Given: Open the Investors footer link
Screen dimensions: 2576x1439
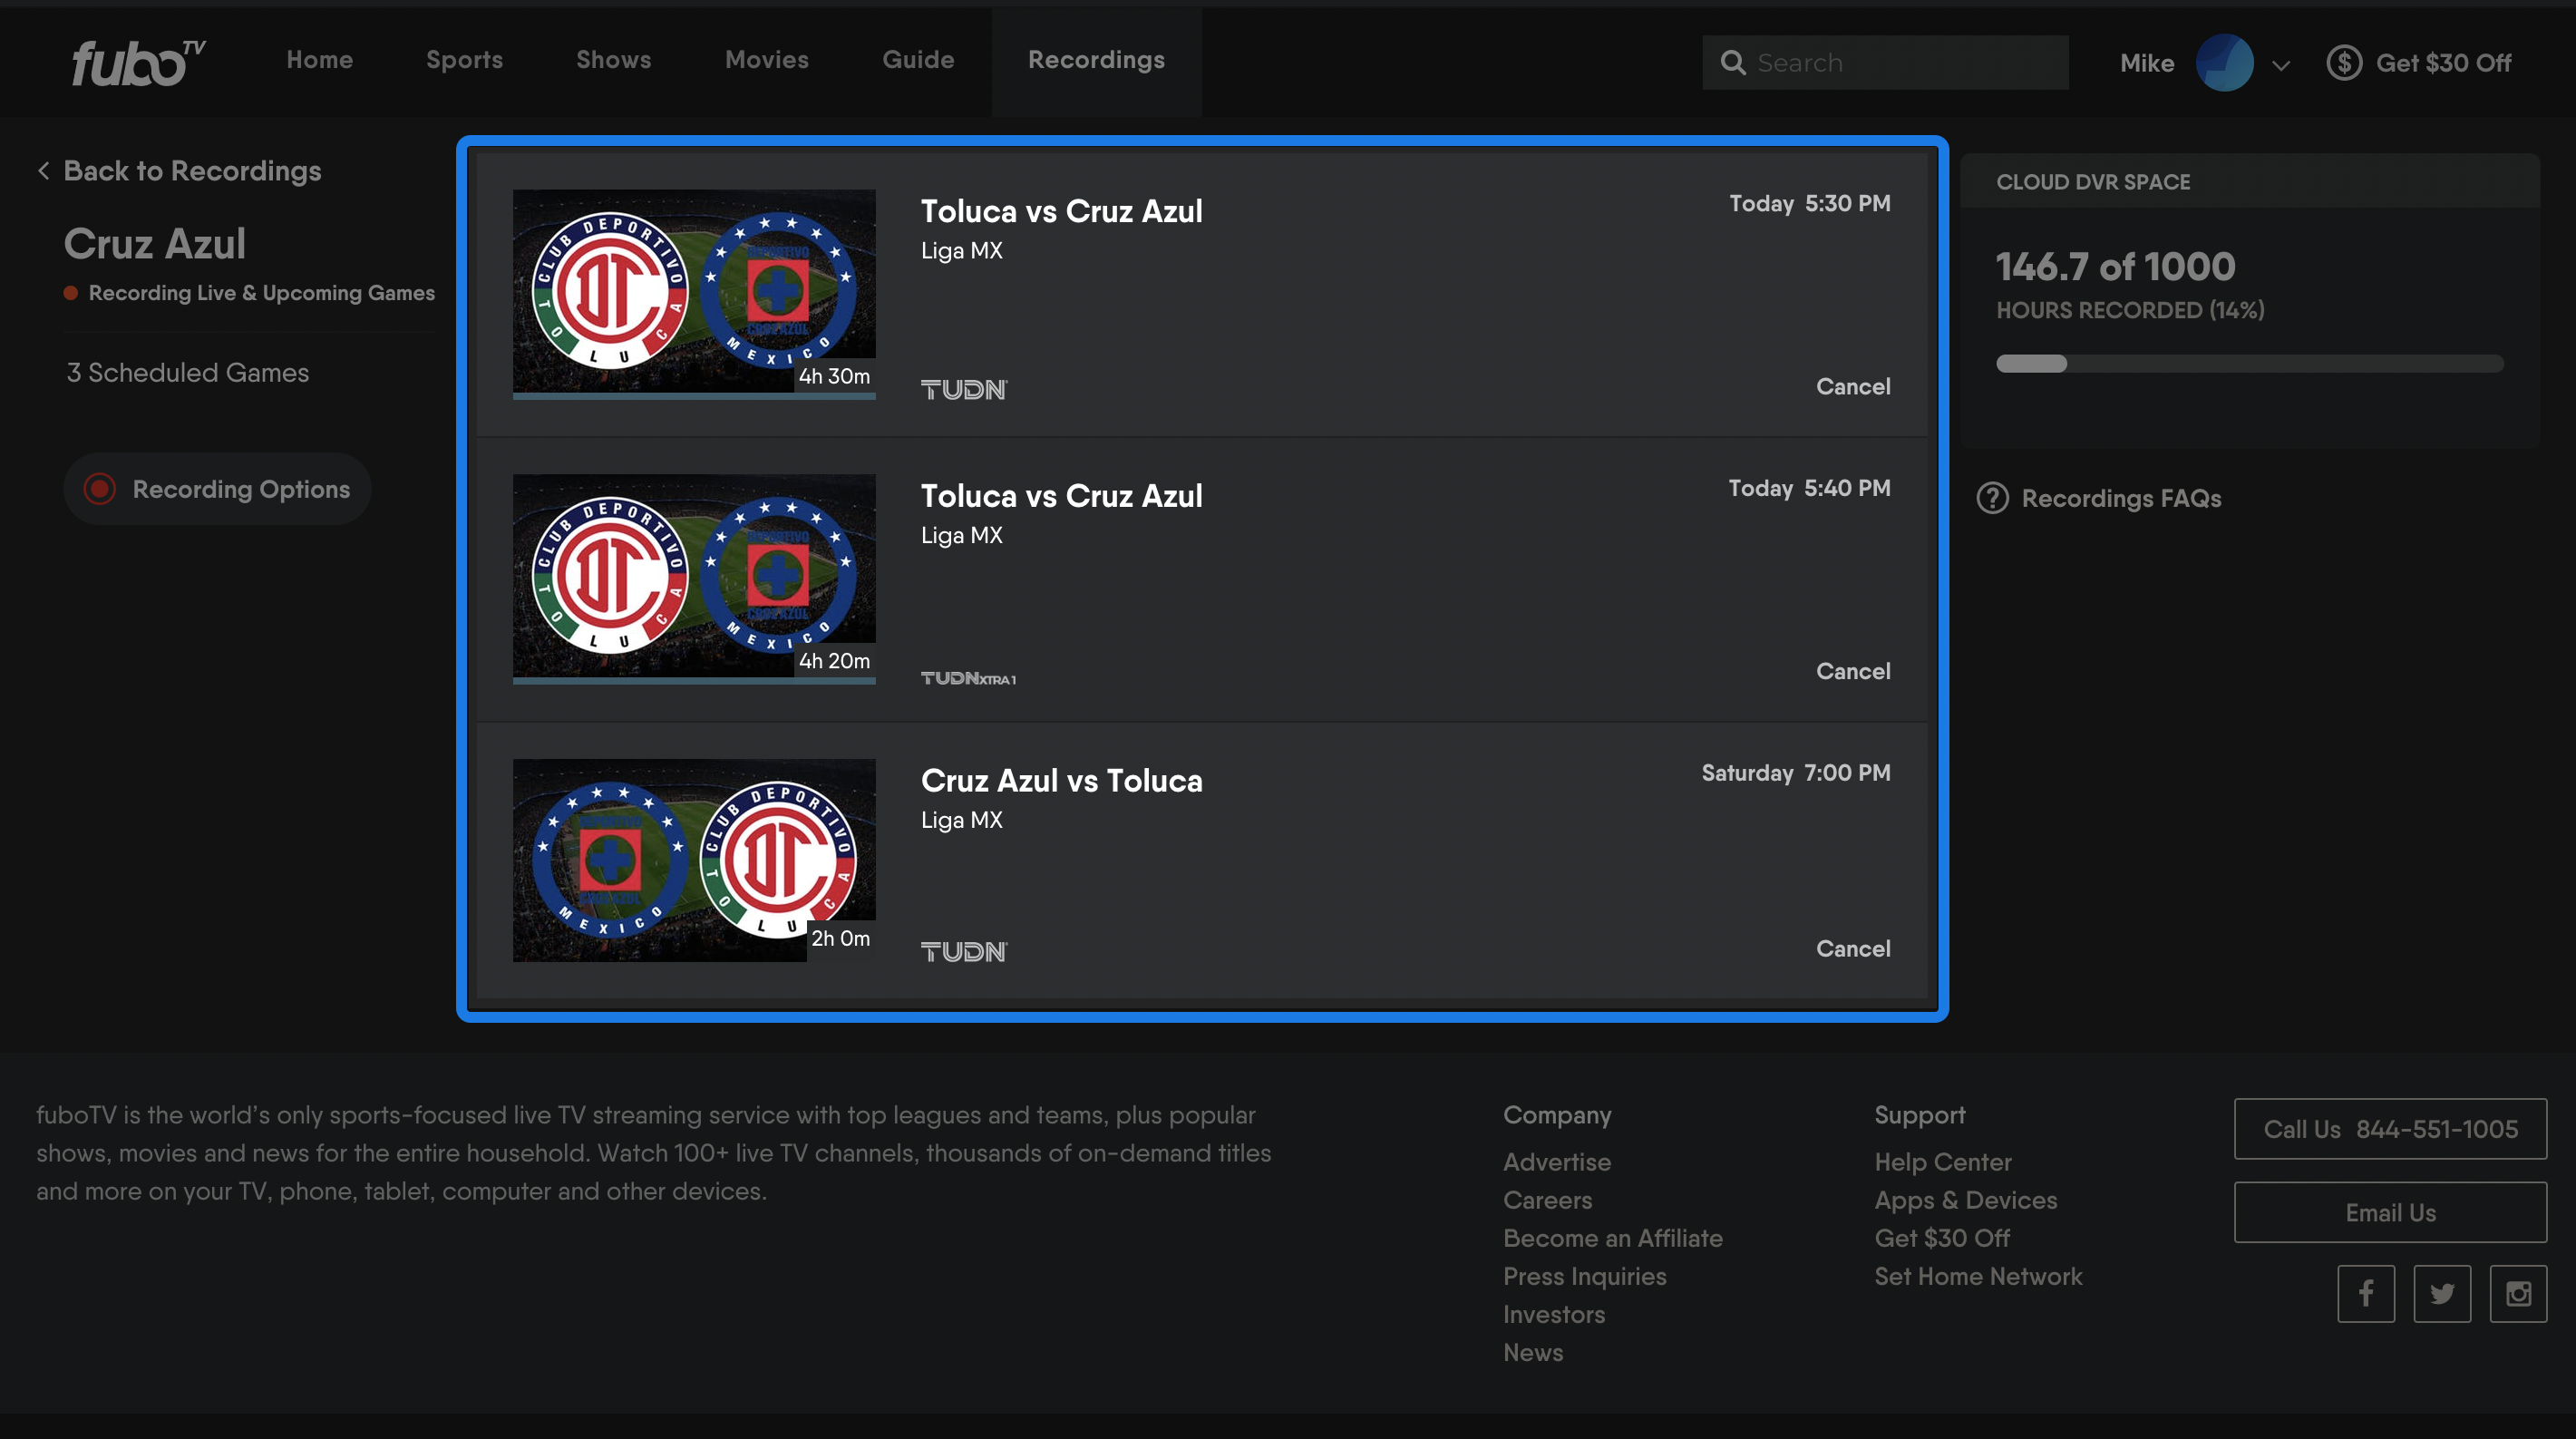Looking at the screenshot, I should (1554, 1314).
